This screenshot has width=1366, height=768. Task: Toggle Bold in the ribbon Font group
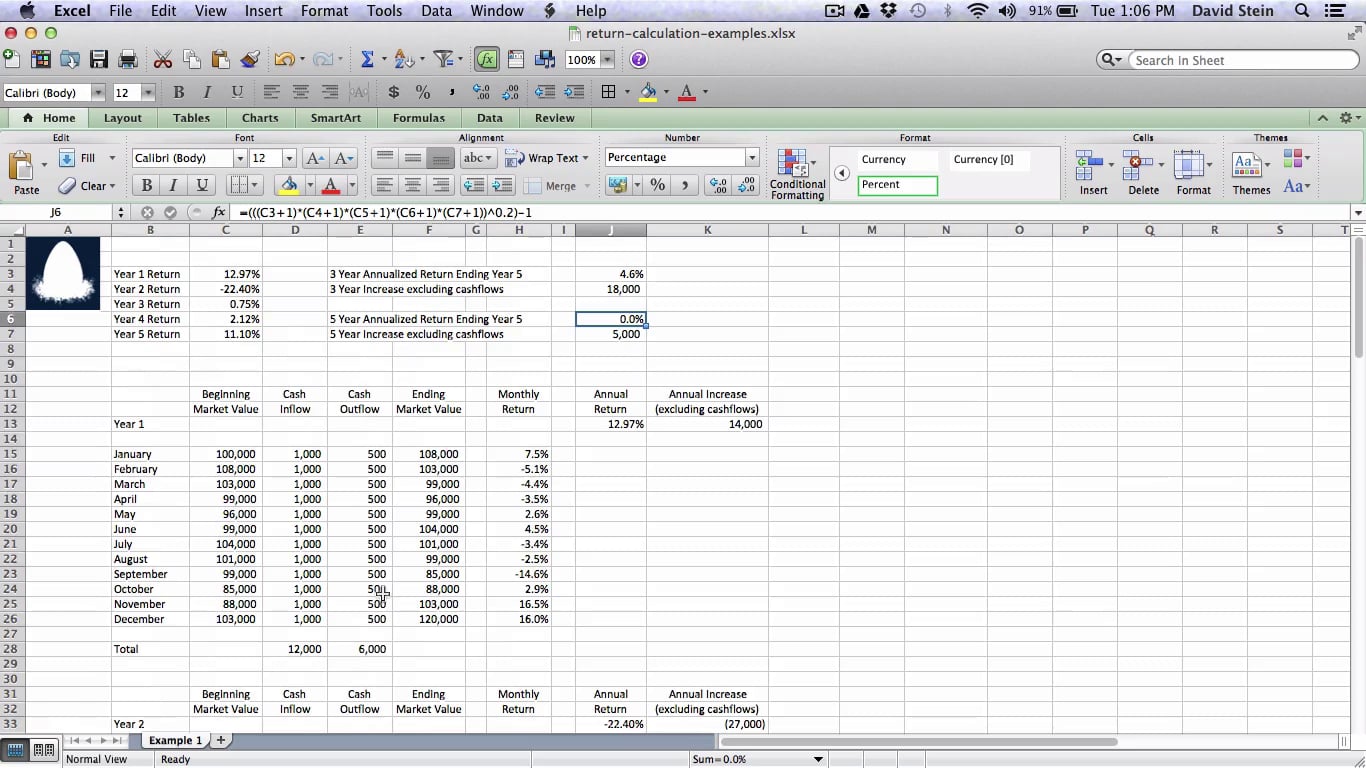click(147, 185)
